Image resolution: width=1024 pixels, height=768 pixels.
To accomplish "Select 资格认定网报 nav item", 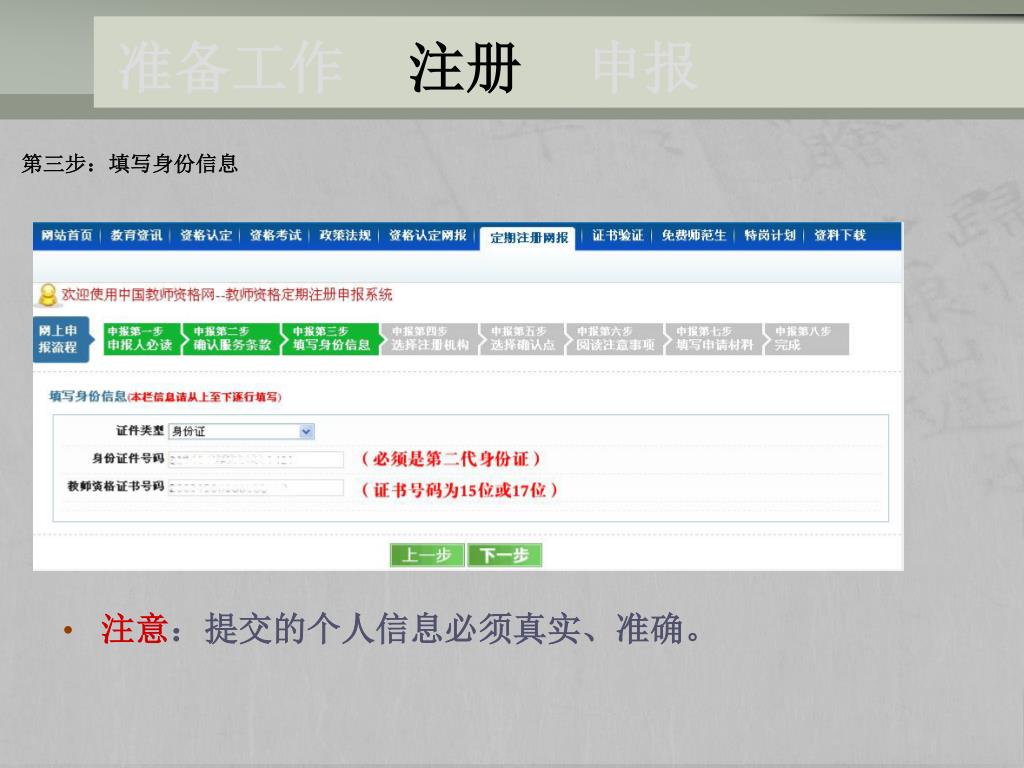I will [x=428, y=235].
